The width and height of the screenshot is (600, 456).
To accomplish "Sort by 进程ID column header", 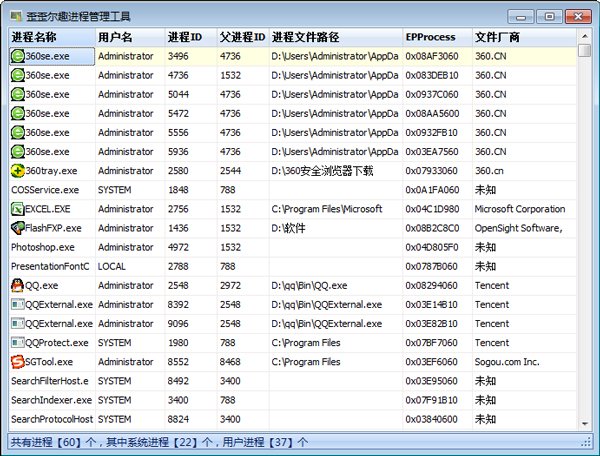I will [x=191, y=37].
